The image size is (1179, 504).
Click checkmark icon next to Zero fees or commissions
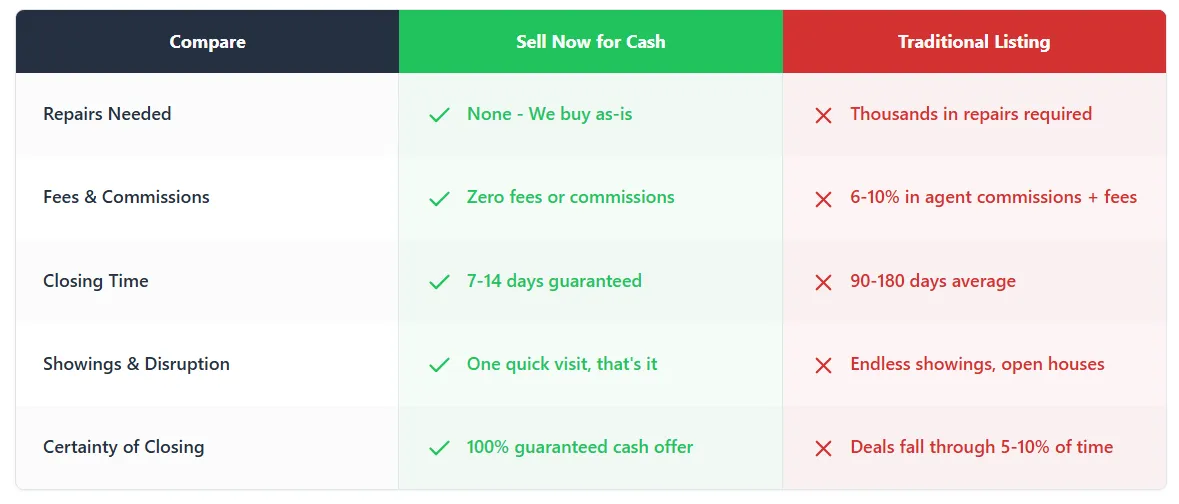[x=439, y=199]
